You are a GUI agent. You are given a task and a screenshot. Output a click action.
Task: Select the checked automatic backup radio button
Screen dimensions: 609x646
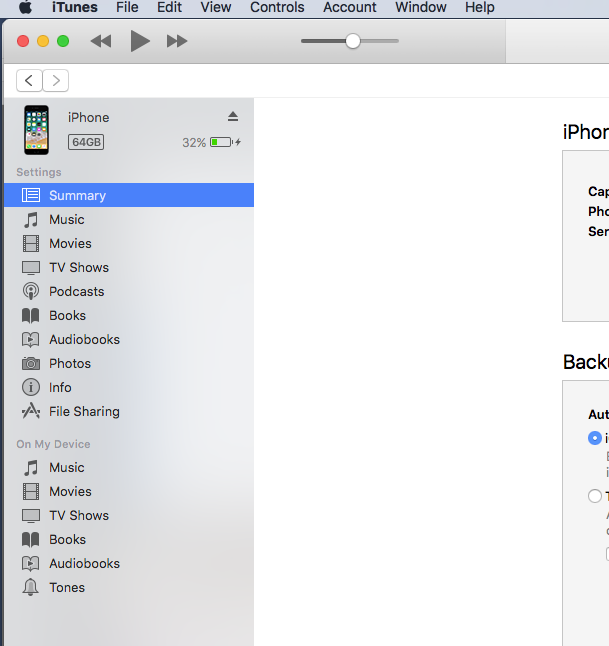[595, 438]
